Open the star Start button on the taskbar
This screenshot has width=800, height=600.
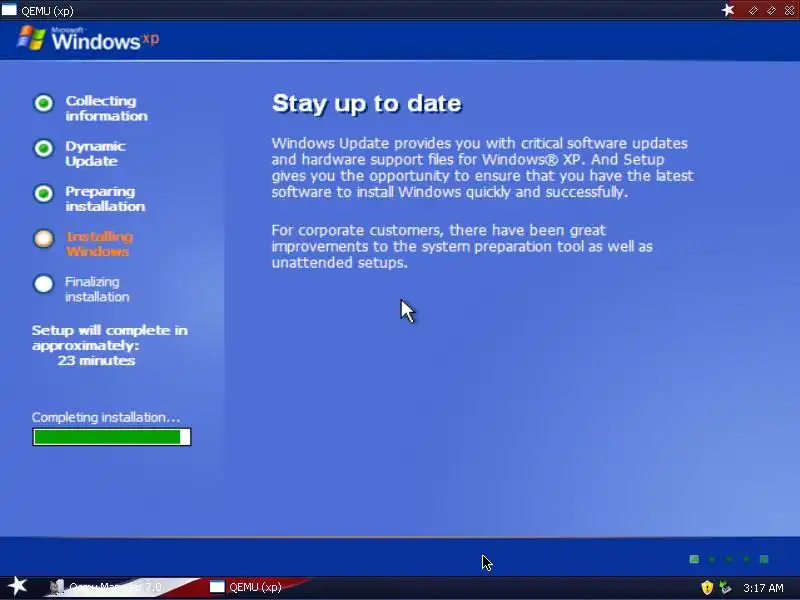click(x=17, y=586)
